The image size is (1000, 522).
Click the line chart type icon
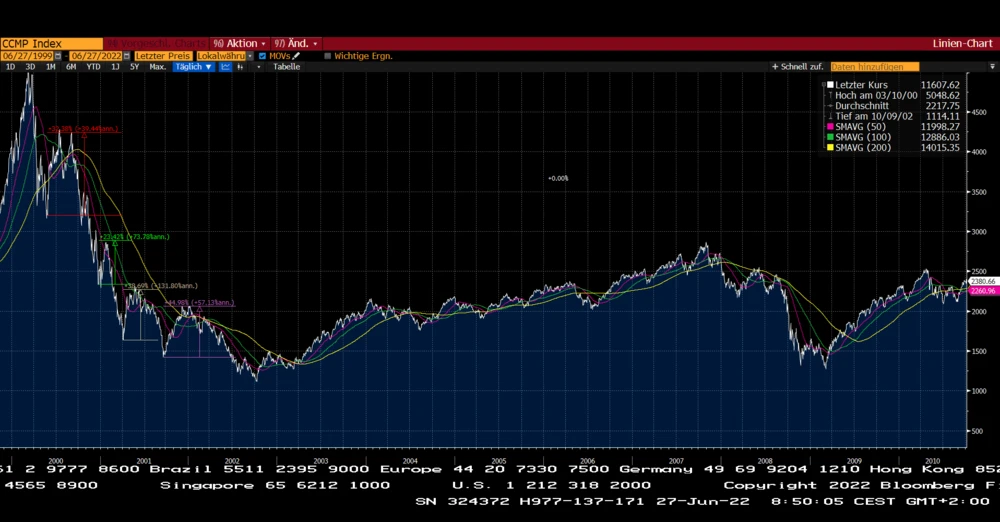tap(226, 67)
